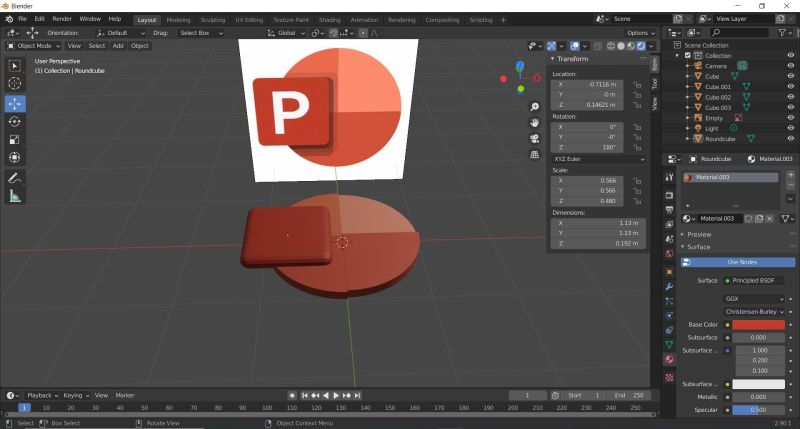The image size is (800, 429).
Task: Open the Global transform orientation dropdown
Action: [x=286, y=33]
